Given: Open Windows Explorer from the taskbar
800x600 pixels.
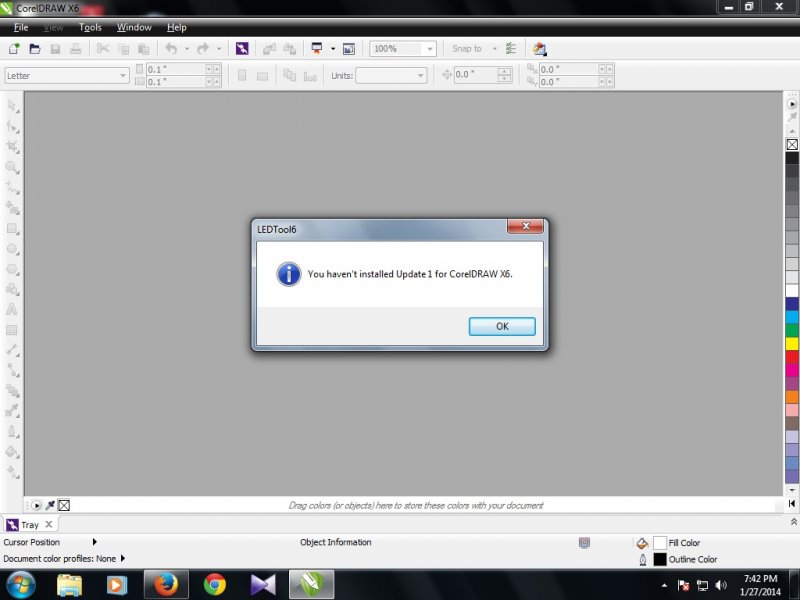Looking at the screenshot, I should coord(69,585).
